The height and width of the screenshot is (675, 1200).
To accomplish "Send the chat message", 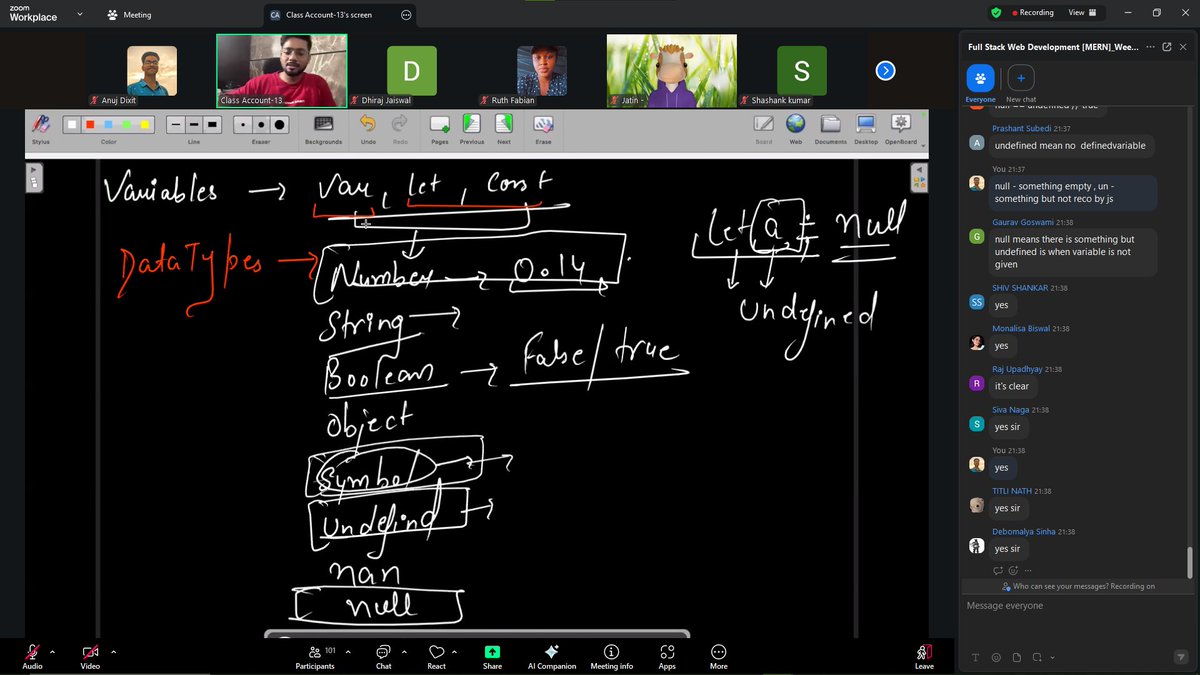I will tap(1180, 657).
